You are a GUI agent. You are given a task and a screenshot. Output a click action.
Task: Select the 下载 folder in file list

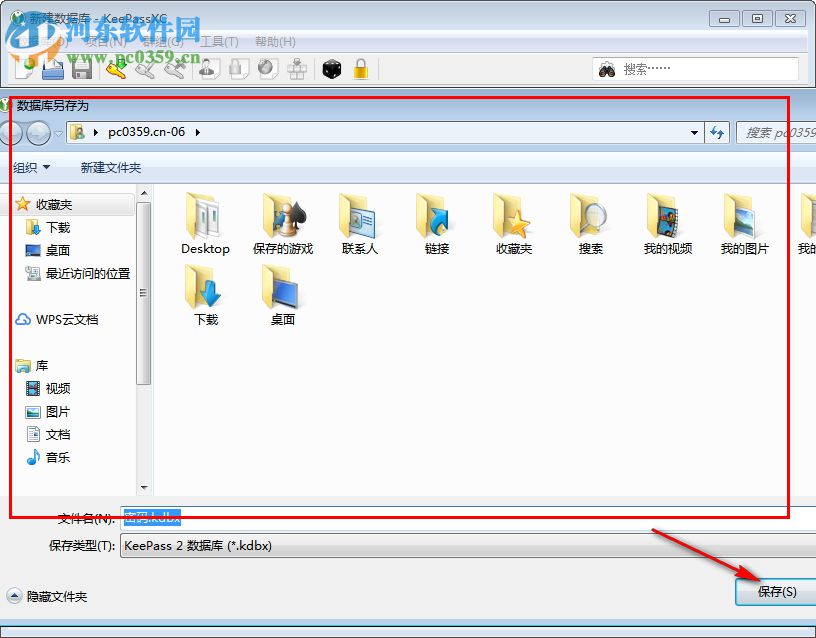205,295
